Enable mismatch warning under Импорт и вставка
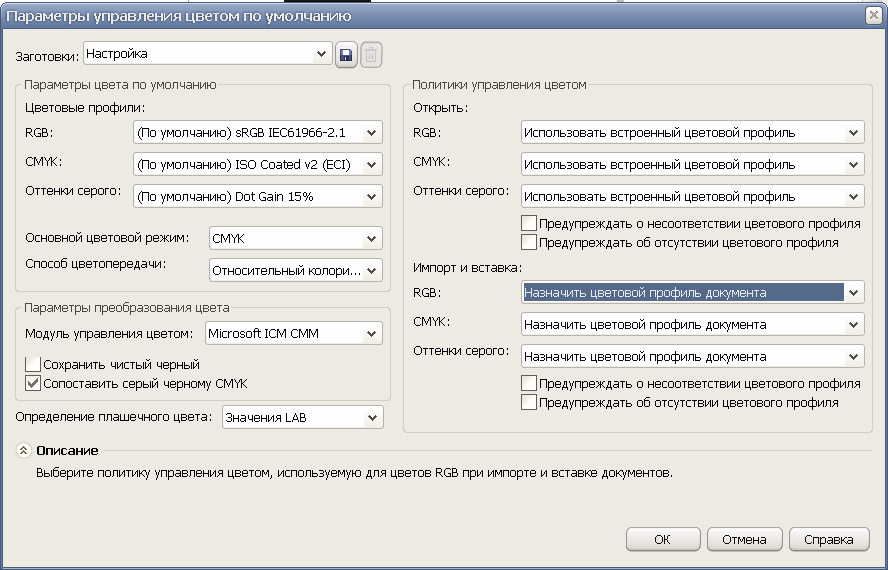This screenshot has height=570, width=888. pyautogui.click(x=529, y=384)
